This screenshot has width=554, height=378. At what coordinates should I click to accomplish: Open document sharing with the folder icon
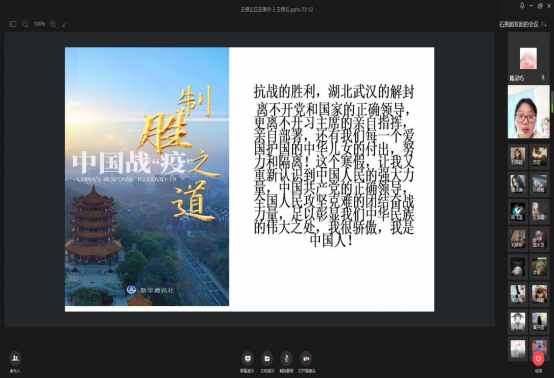coord(267,359)
